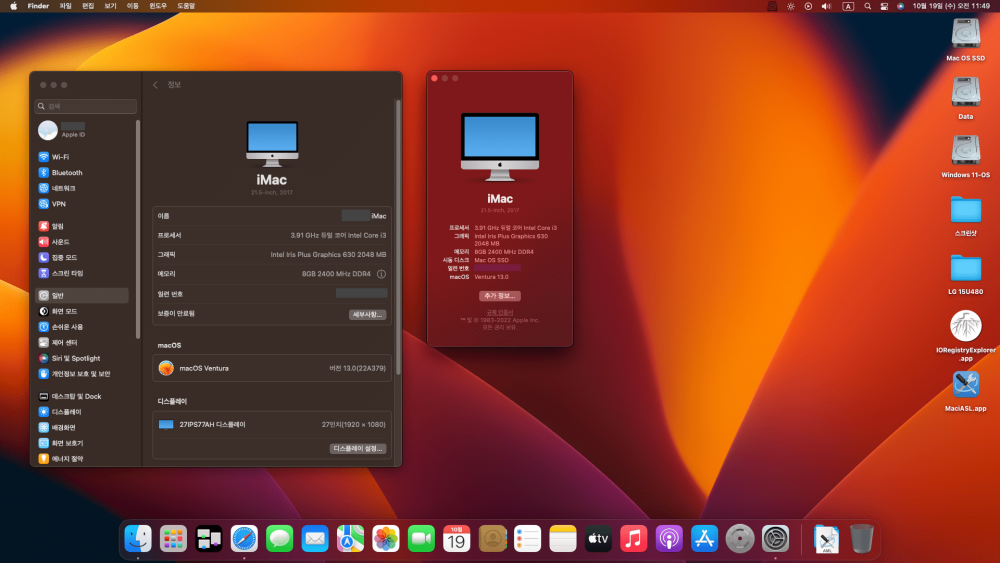Open the 편집 menu
Image resolution: width=1000 pixels, height=563 pixels.
88,6
